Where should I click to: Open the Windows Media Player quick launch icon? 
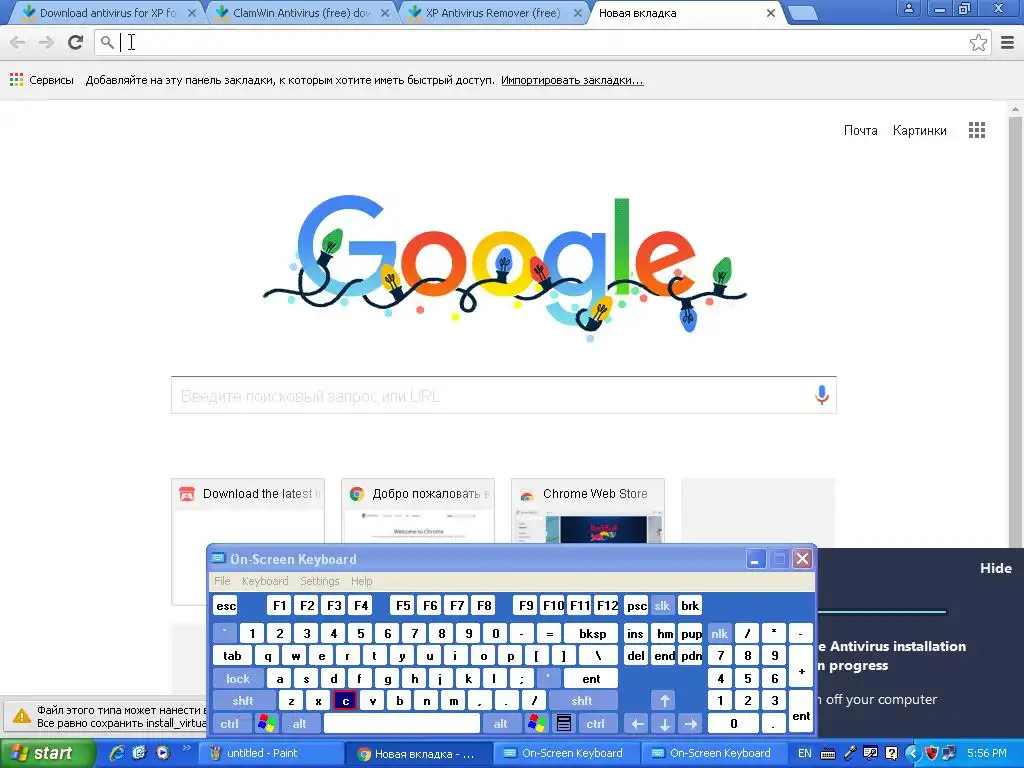pyautogui.click(x=163, y=753)
